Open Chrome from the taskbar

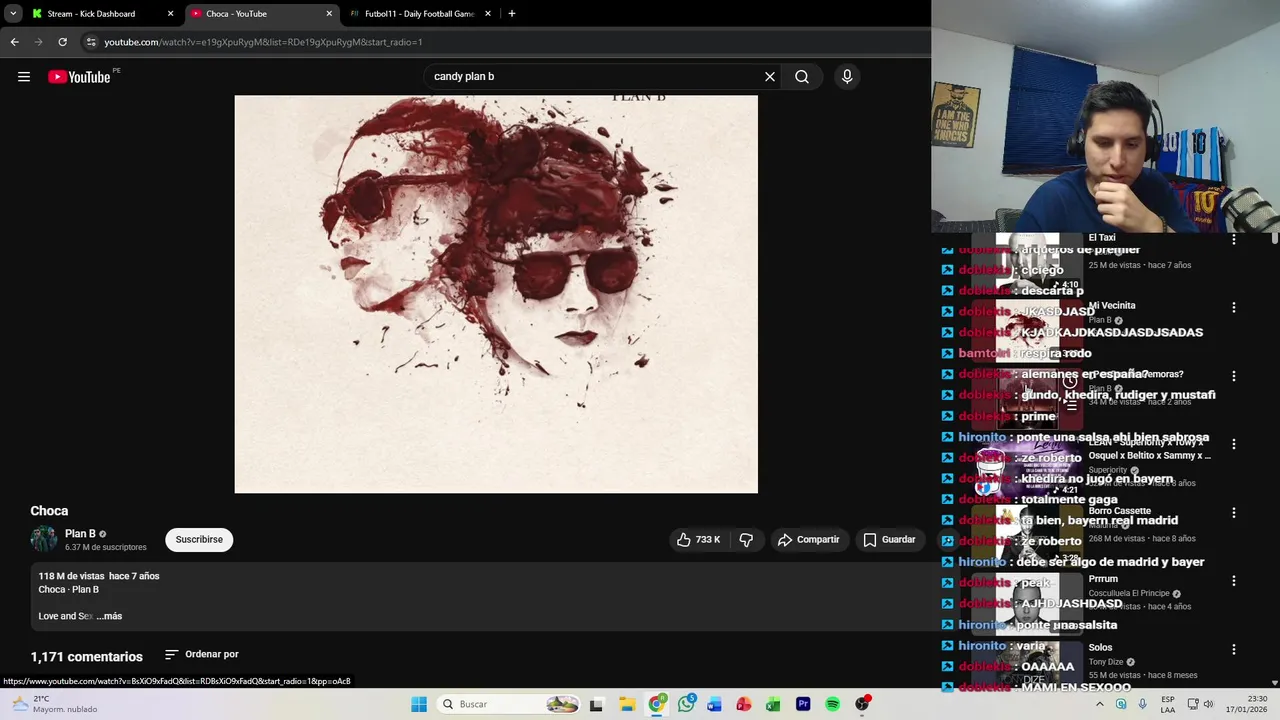click(657, 704)
